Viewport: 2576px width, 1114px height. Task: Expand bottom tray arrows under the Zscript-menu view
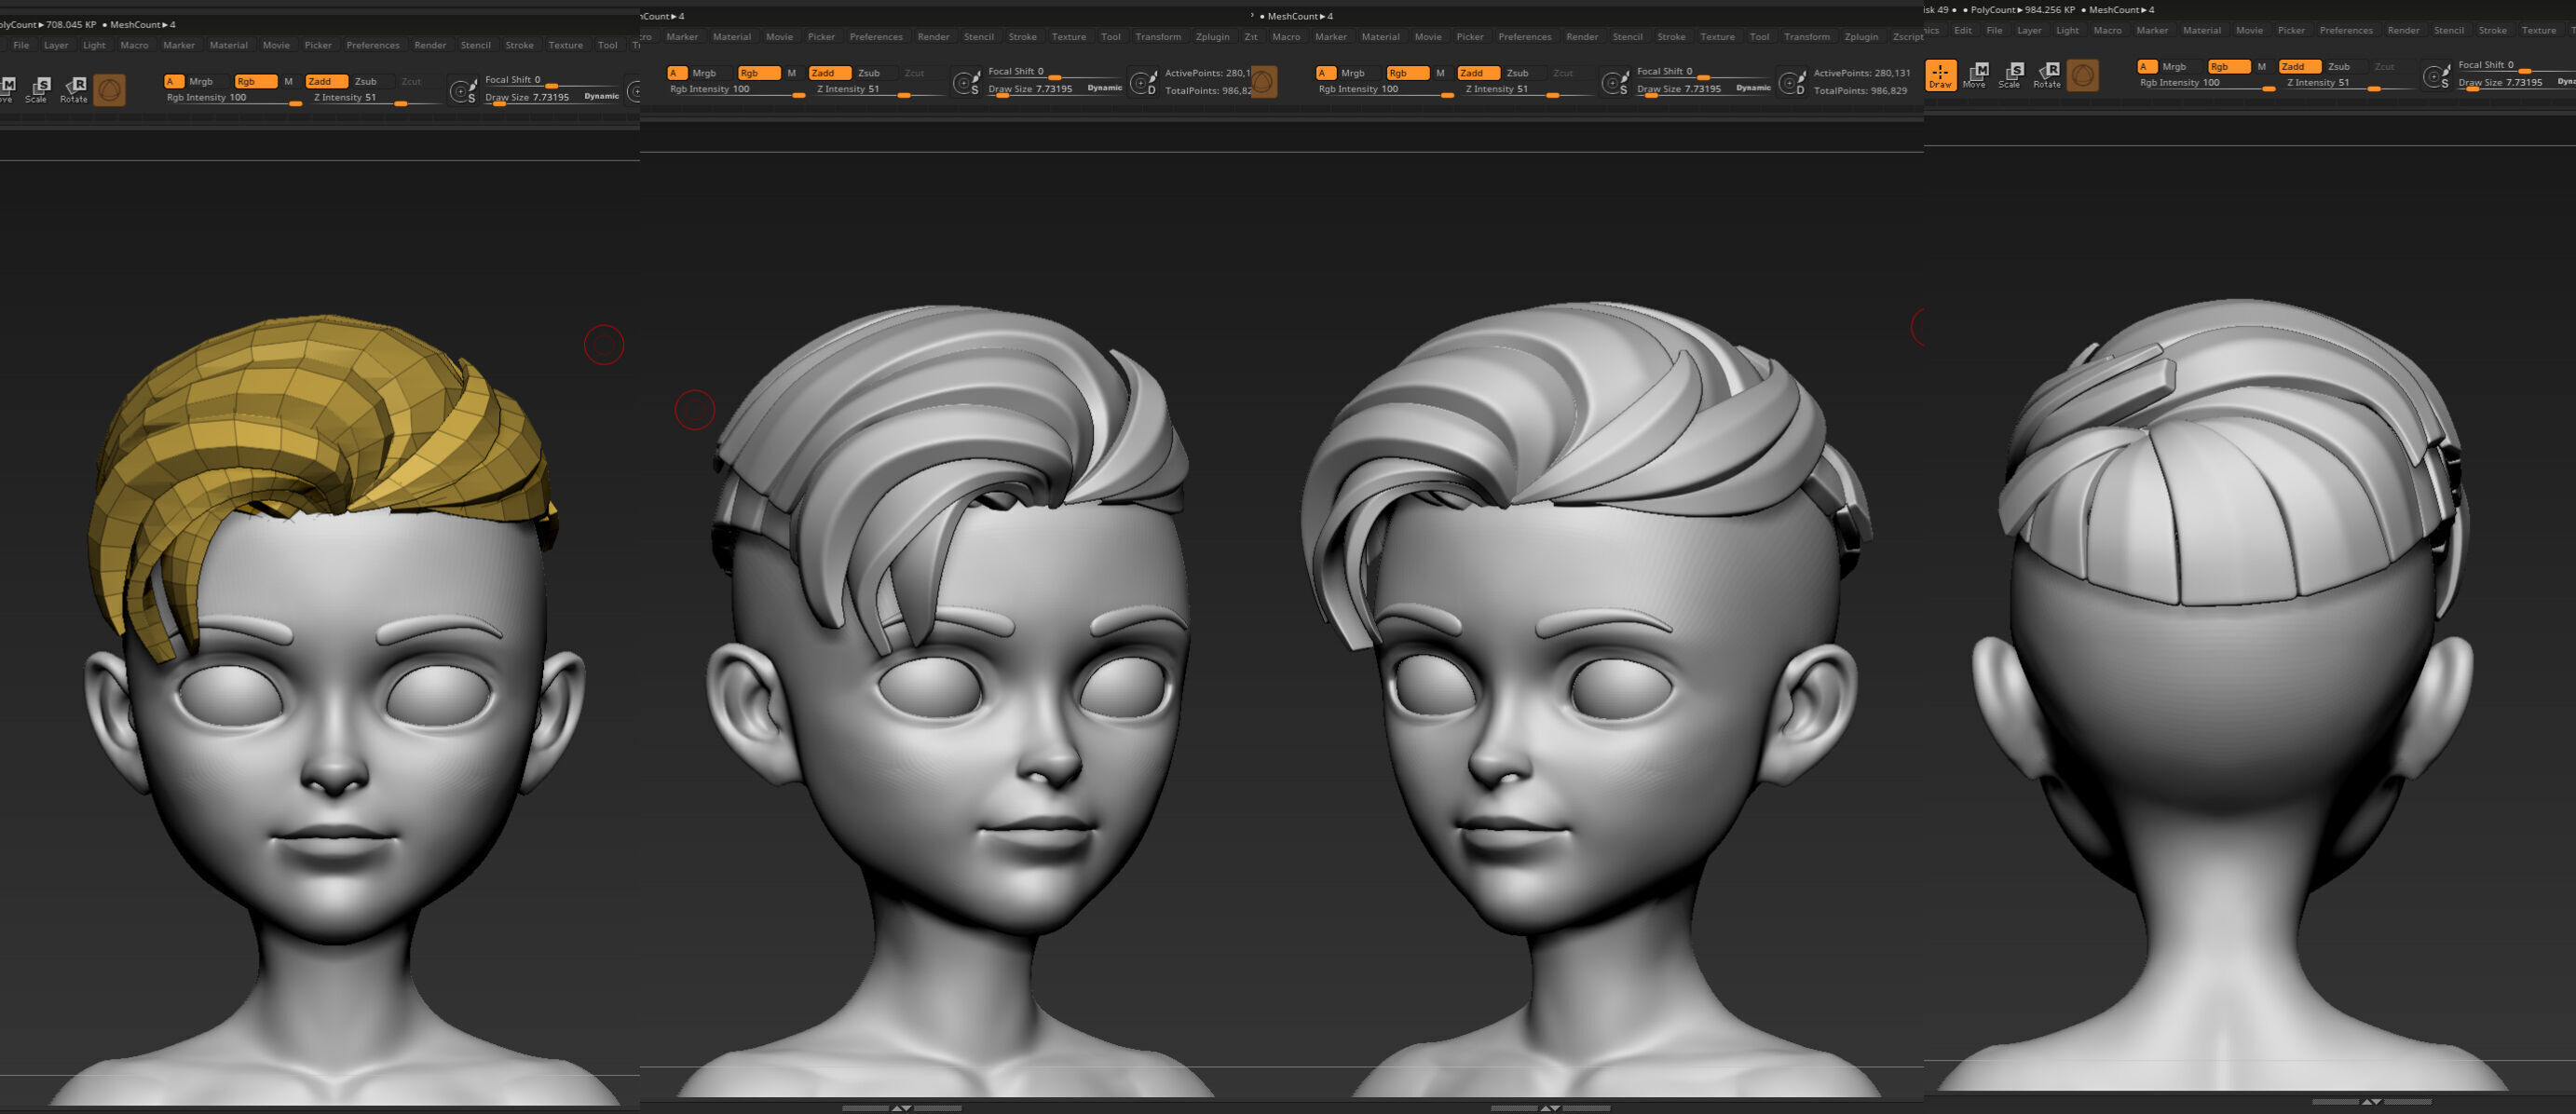click(1550, 1108)
